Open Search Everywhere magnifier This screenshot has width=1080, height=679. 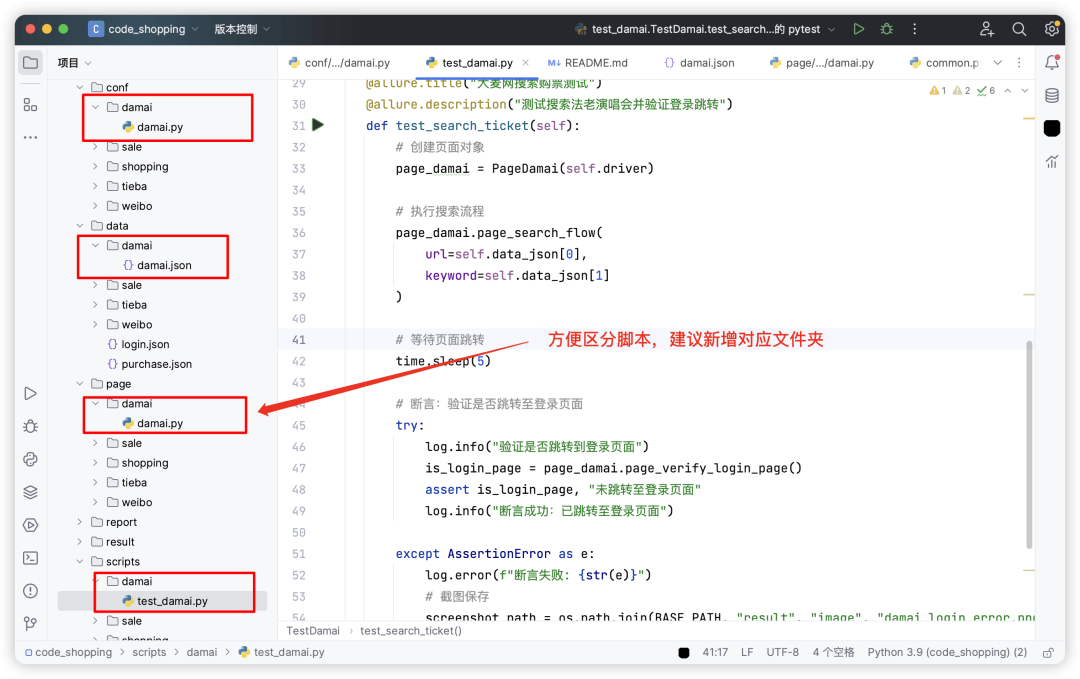tap(1019, 29)
